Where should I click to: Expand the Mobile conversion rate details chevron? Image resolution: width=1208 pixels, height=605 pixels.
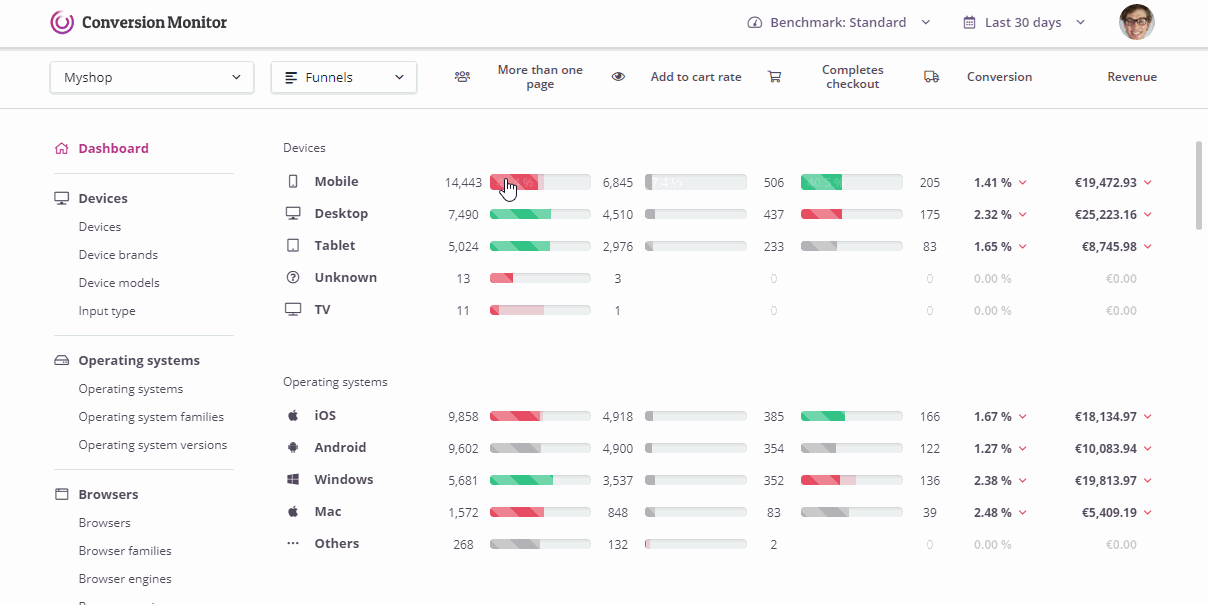pyautogui.click(x=1022, y=183)
